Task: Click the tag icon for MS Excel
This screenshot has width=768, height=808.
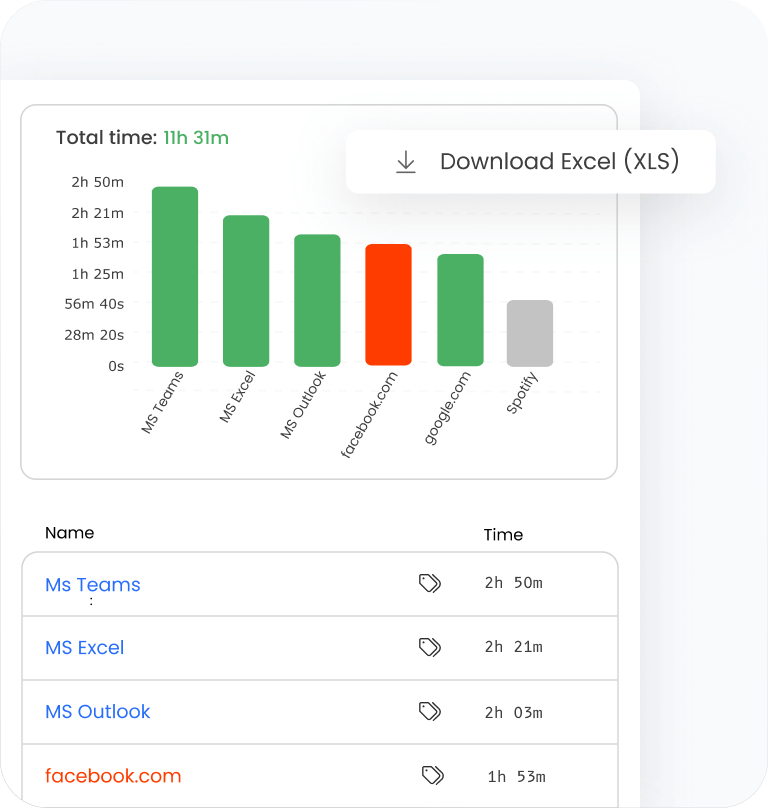Action: point(430,647)
